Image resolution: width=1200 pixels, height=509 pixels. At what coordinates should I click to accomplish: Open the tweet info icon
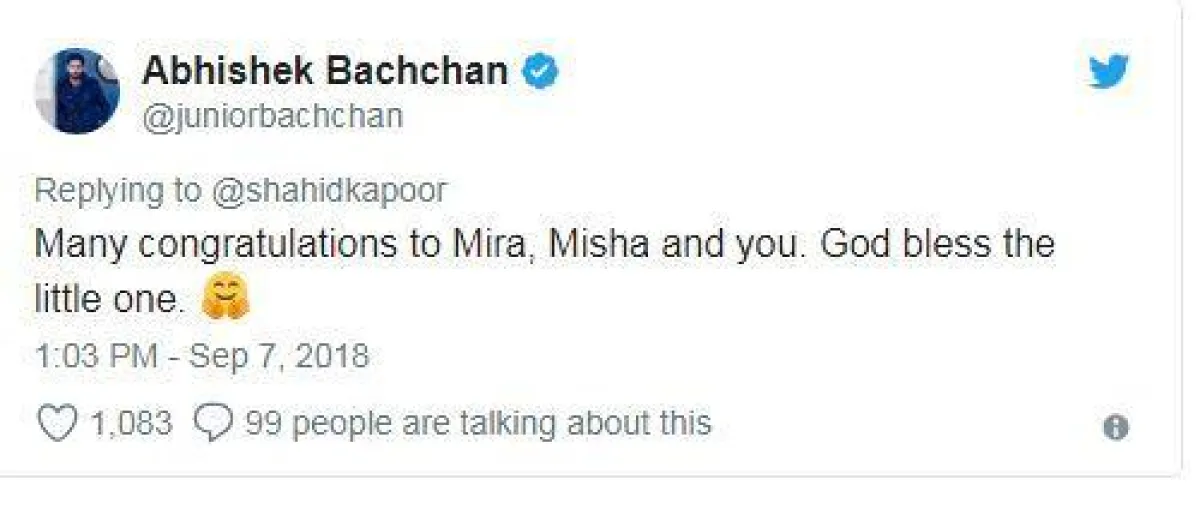(x=1115, y=428)
